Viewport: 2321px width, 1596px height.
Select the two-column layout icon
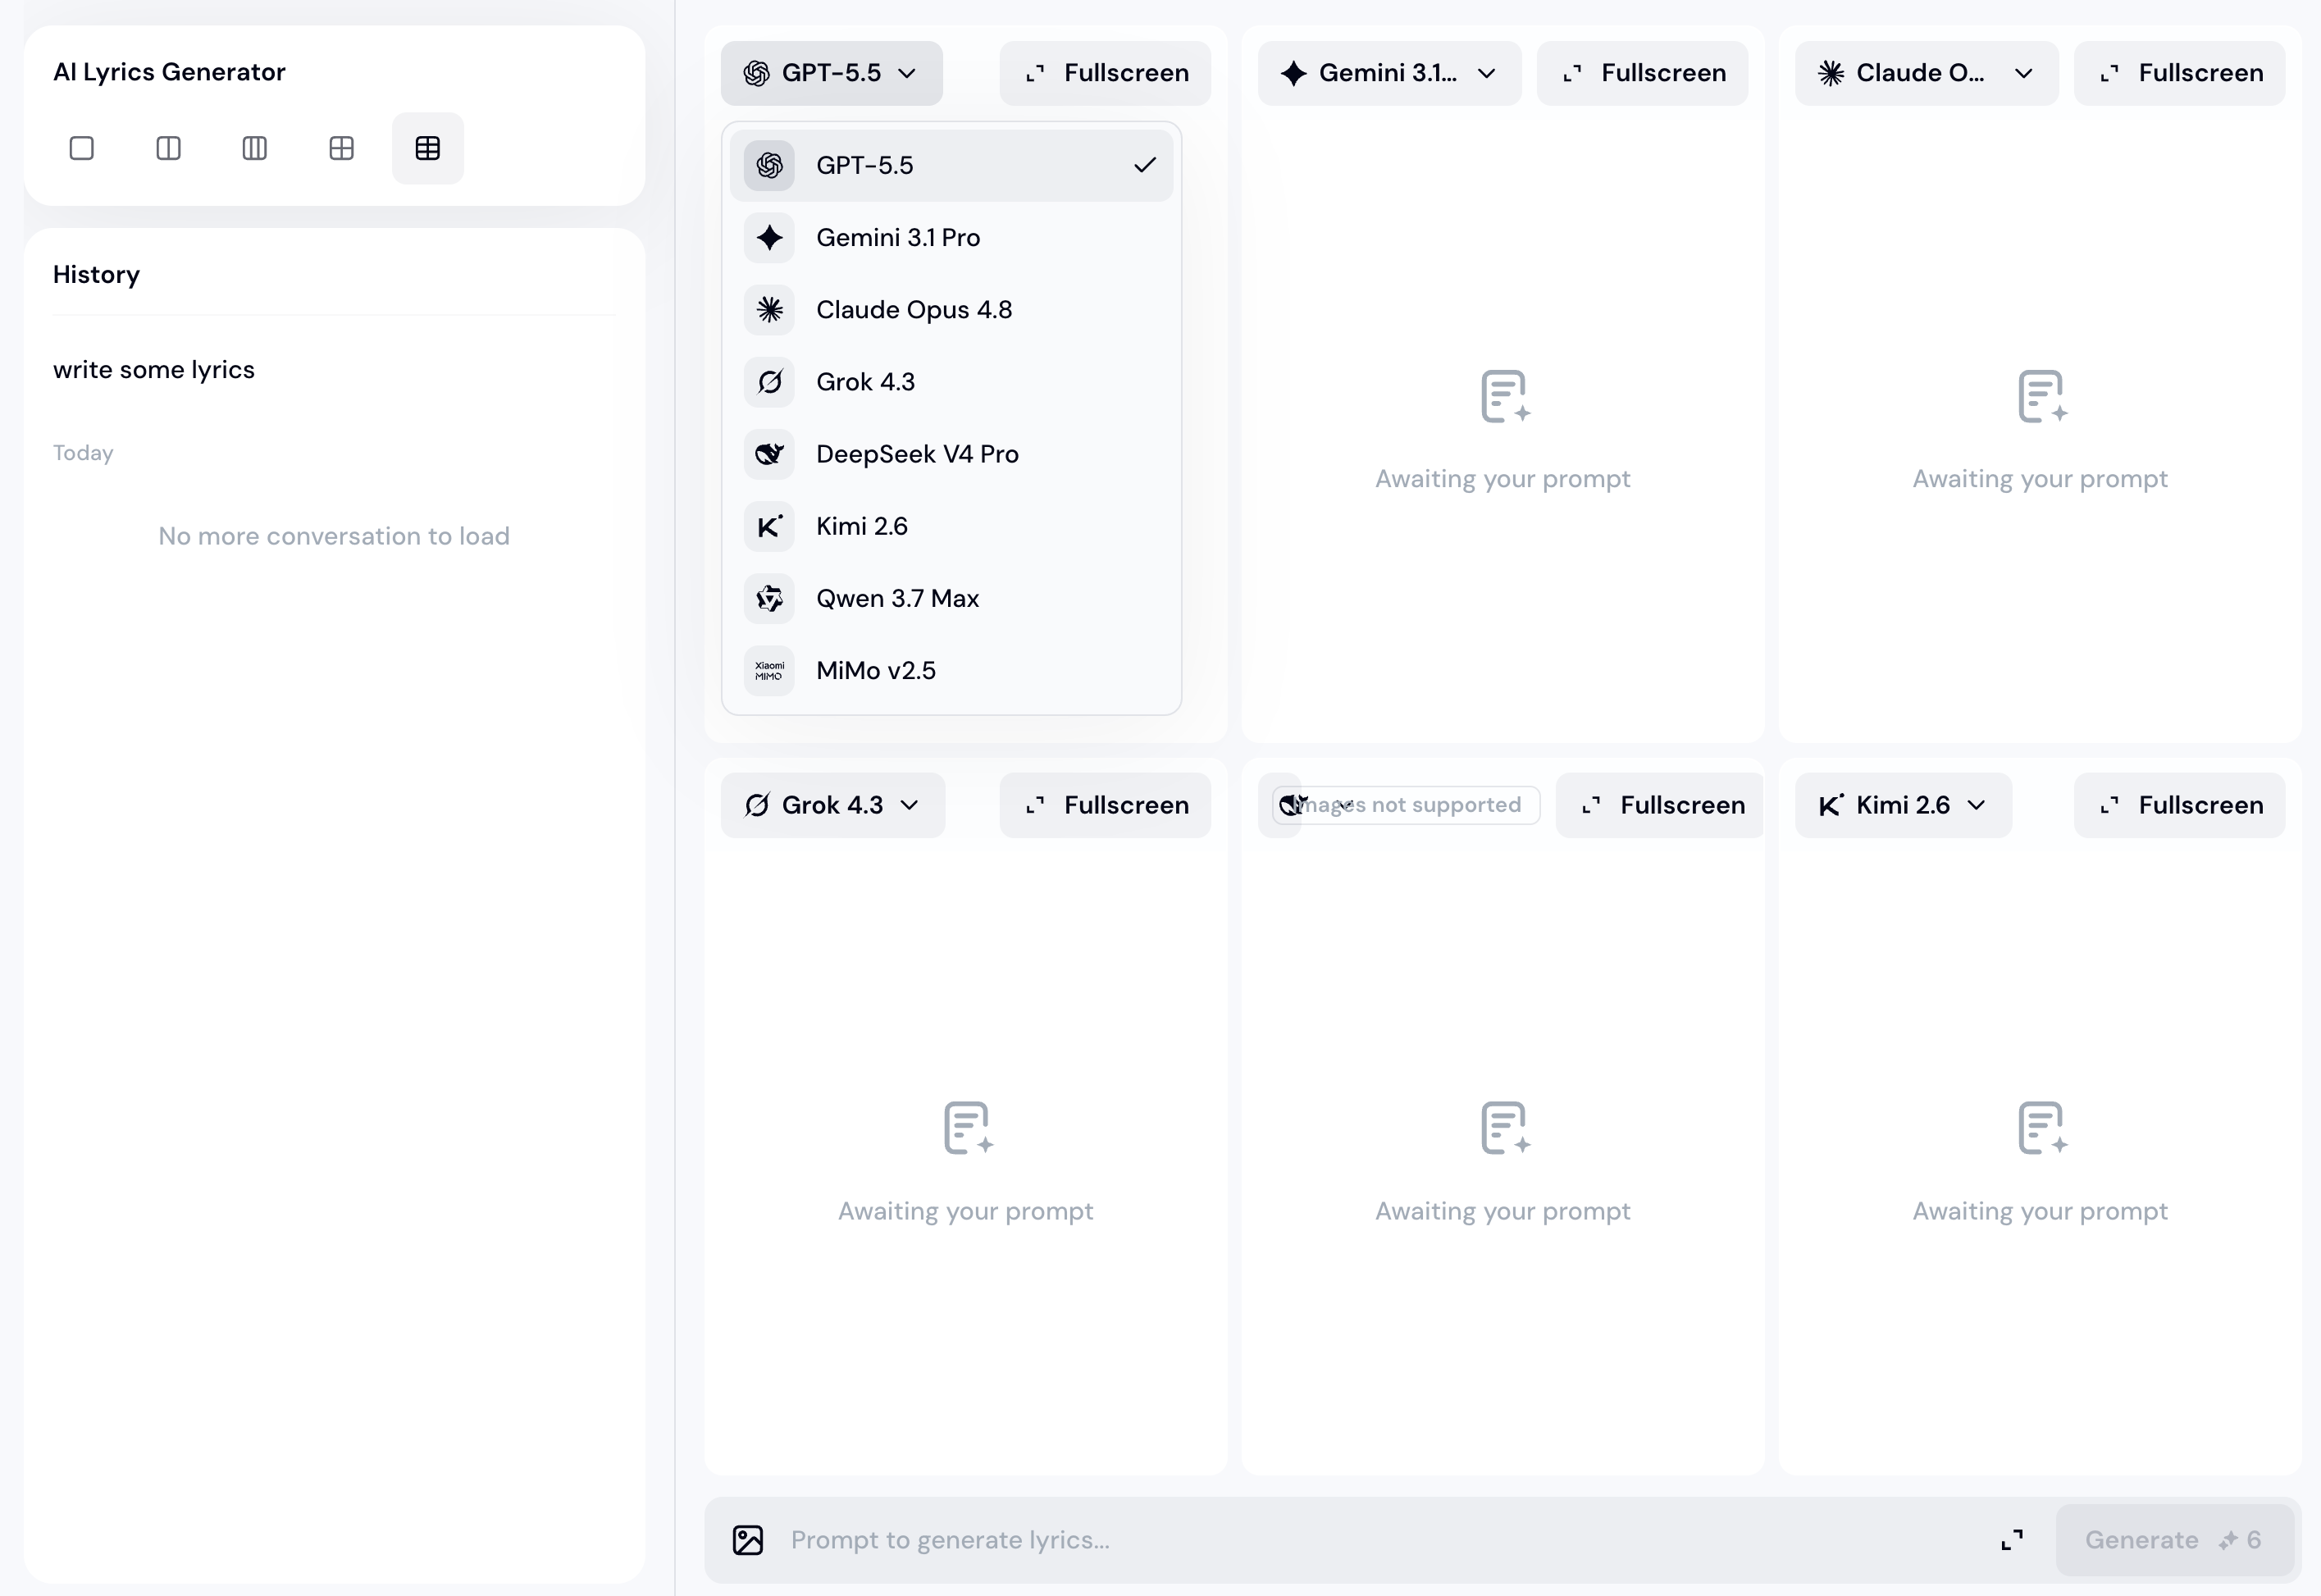pyautogui.click(x=168, y=148)
